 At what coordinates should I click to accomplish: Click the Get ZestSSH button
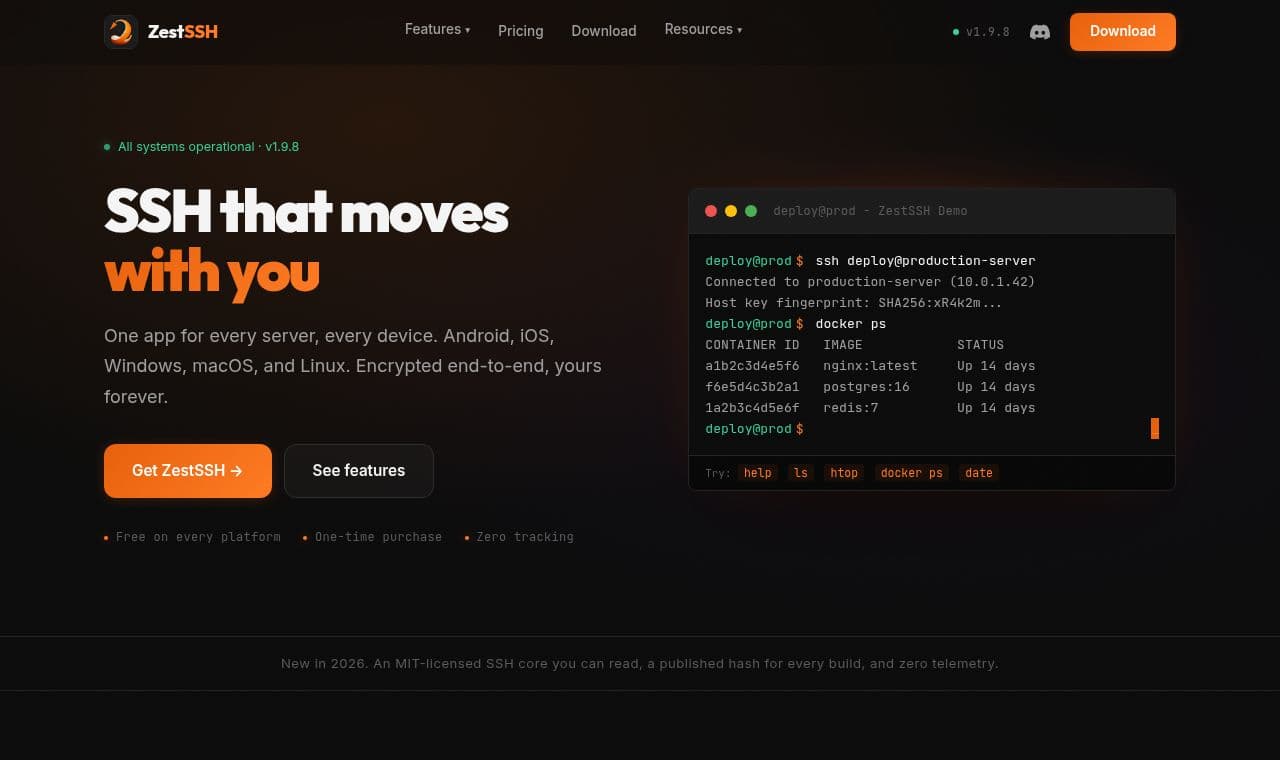click(x=188, y=470)
